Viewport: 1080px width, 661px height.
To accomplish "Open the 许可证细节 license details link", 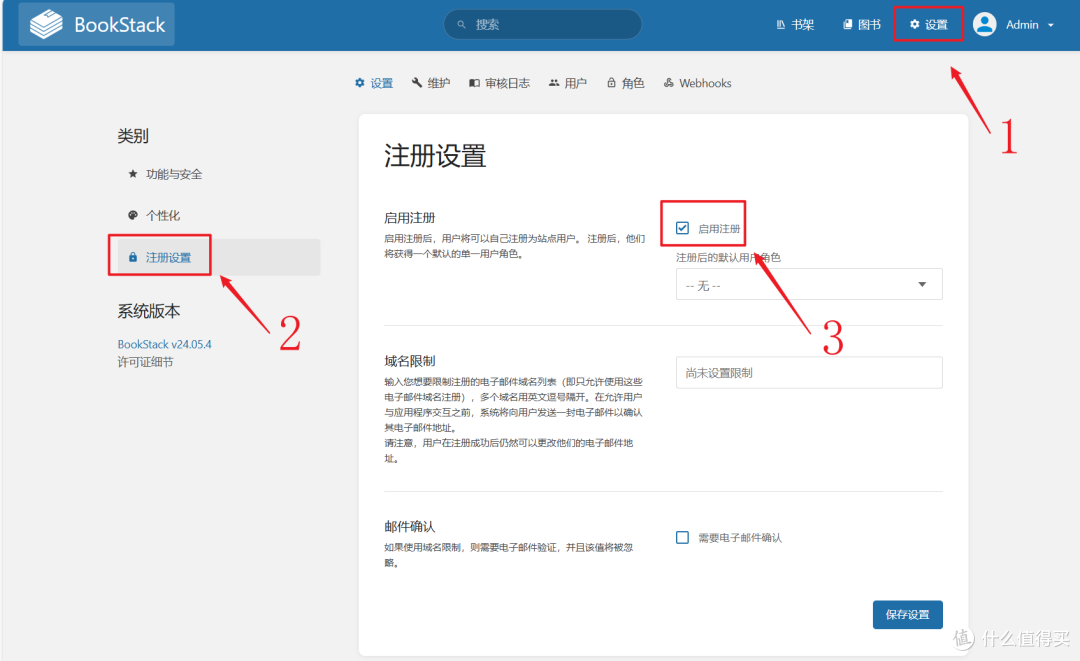I will coord(145,361).
